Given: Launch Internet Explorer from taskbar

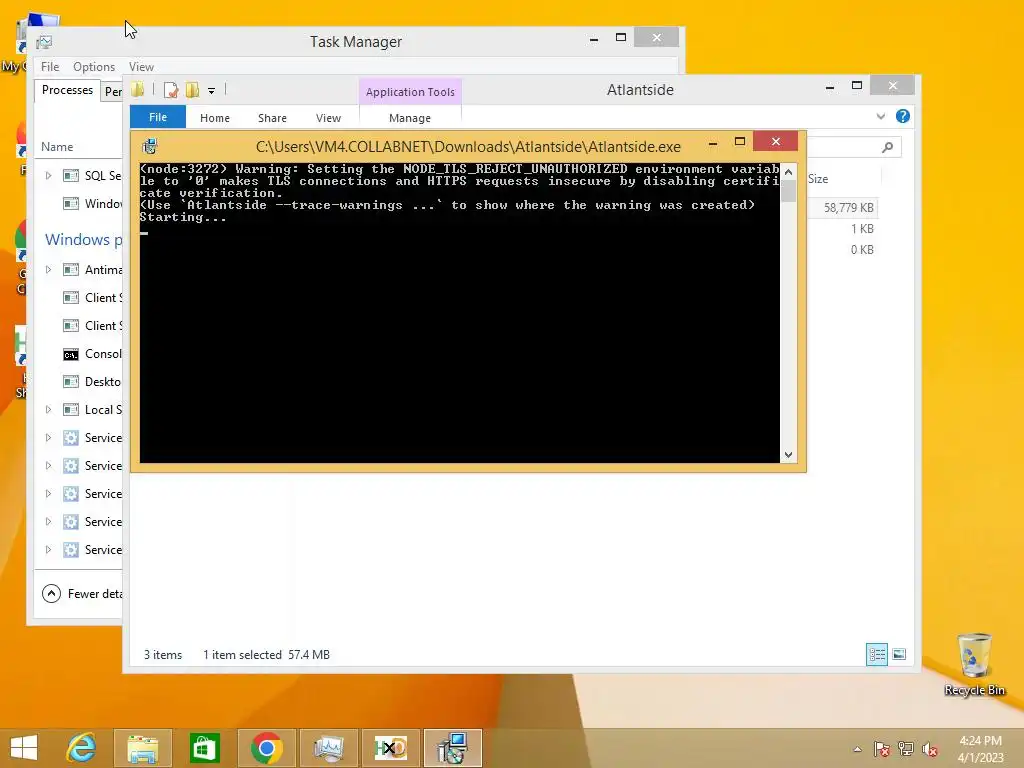Looking at the screenshot, I should (81, 748).
